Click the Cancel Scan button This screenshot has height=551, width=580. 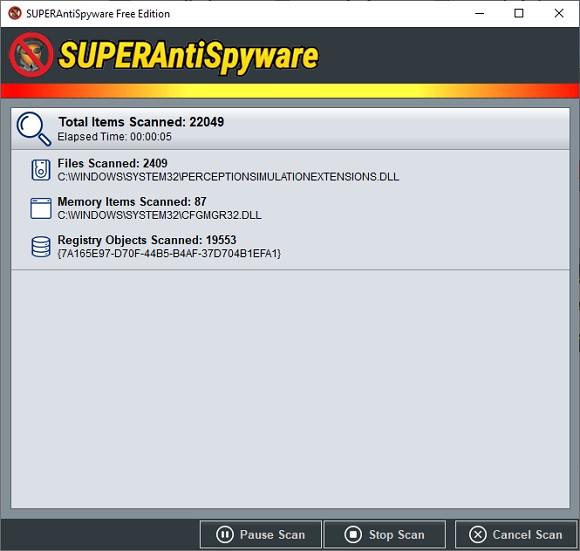click(516, 534)
